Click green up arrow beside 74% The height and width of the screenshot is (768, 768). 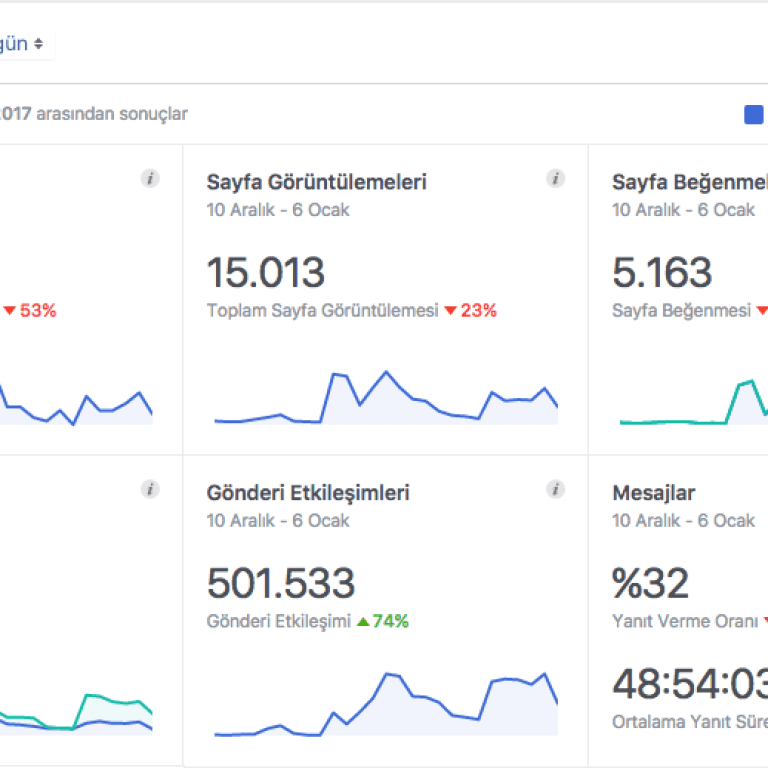coord(363,622)
